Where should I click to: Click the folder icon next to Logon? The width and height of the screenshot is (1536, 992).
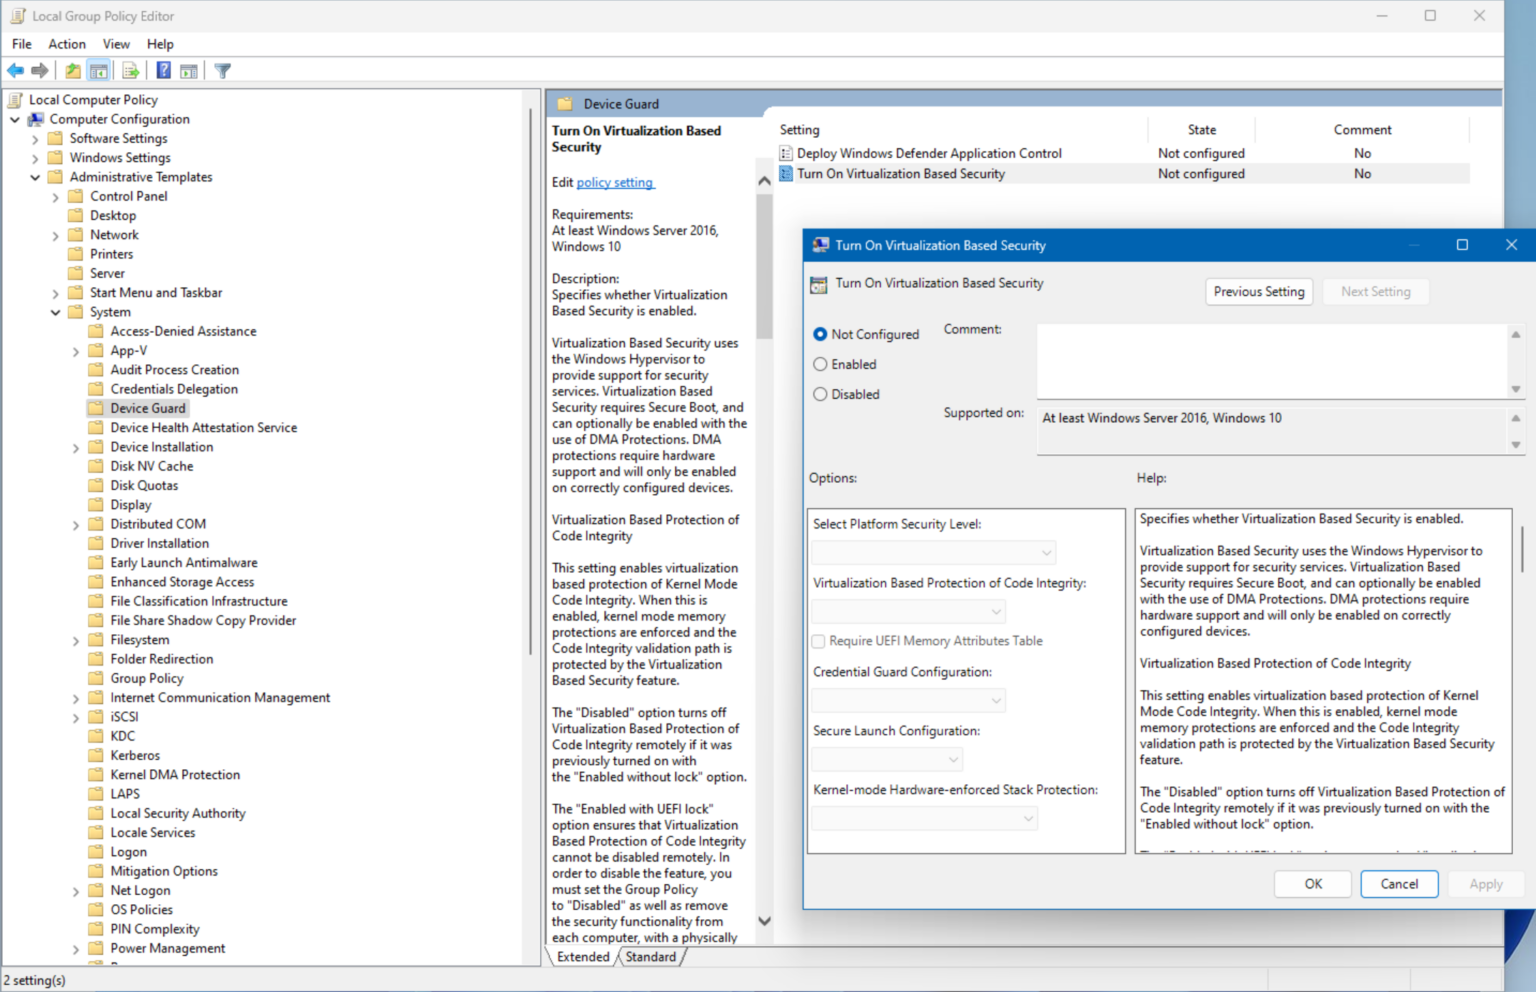point(96,852)
